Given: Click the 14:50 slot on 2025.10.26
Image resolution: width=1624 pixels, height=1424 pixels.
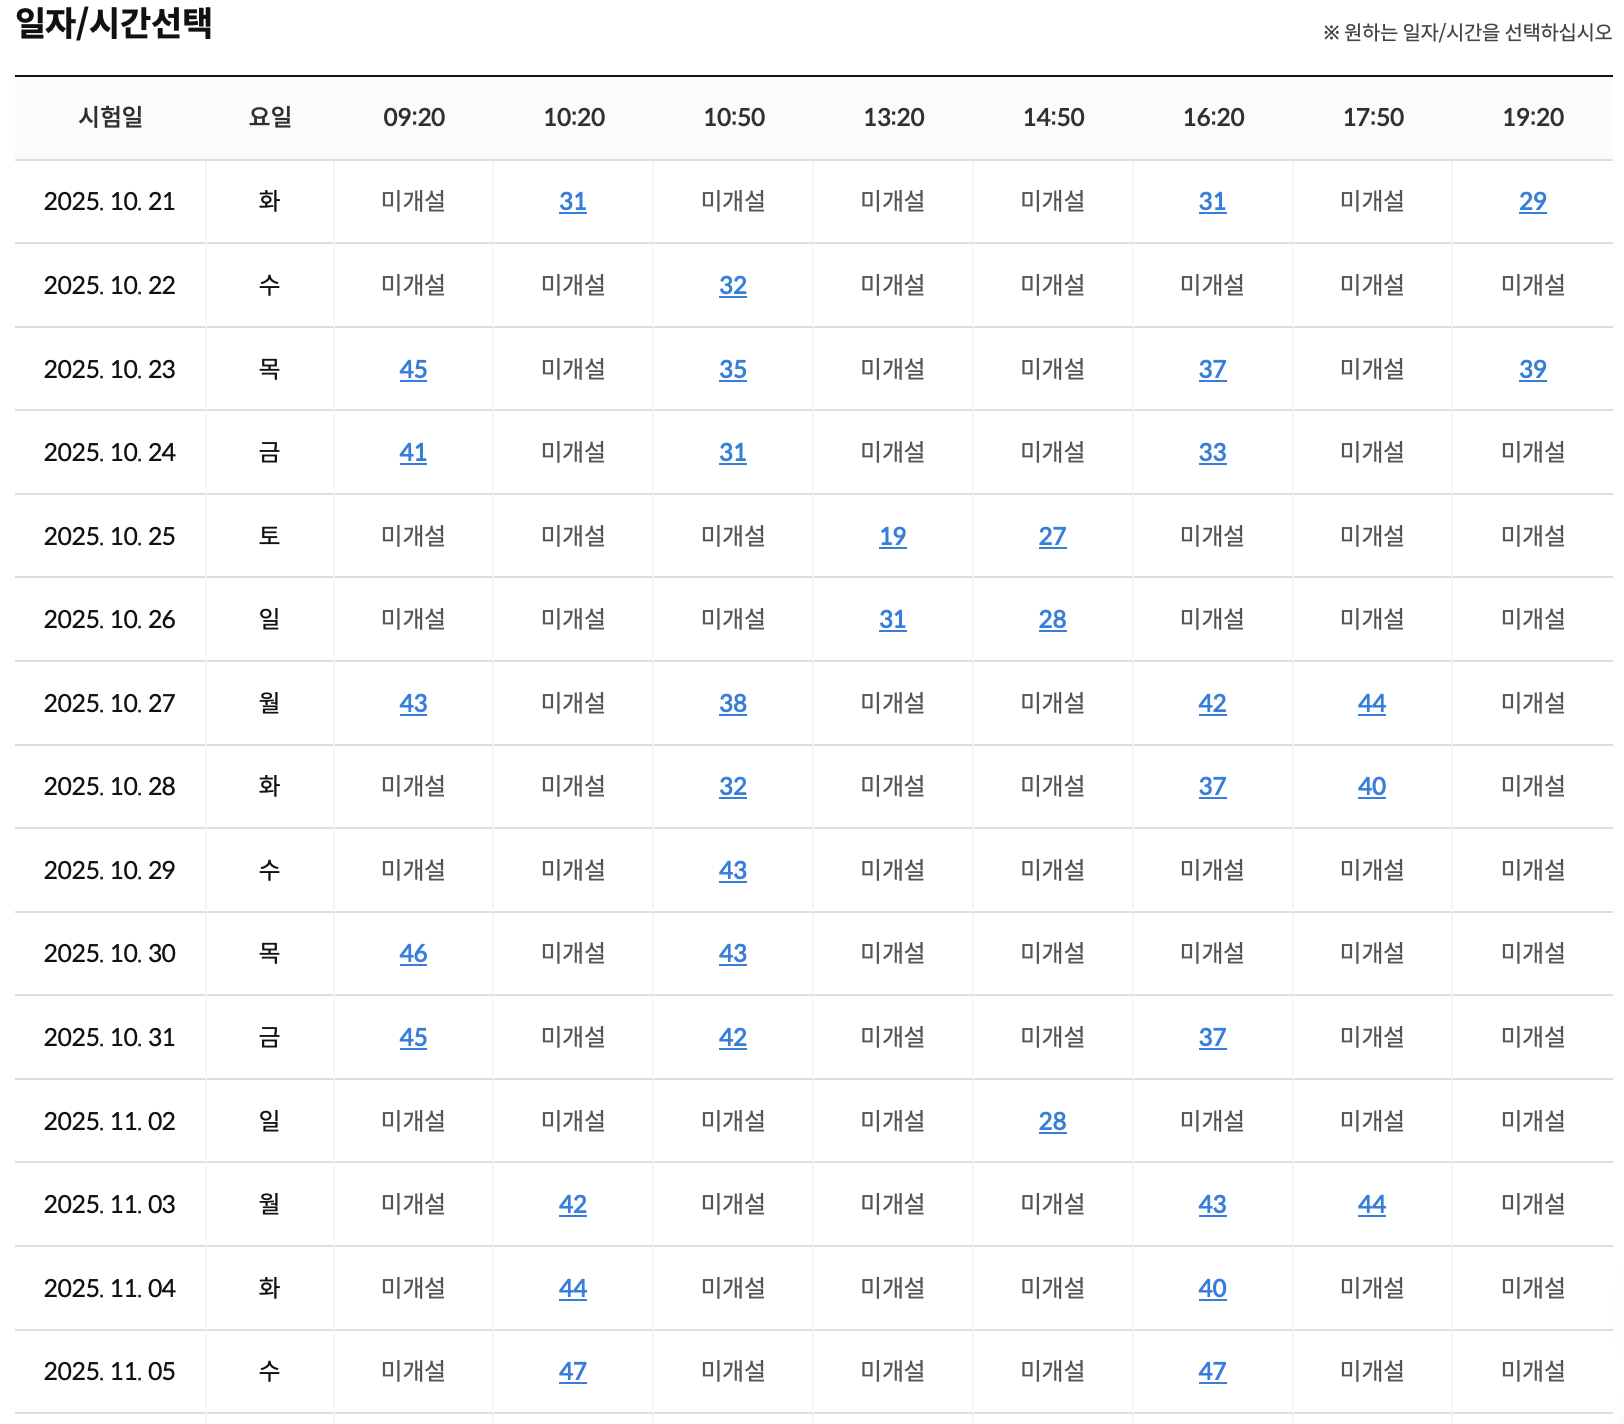Looking at the screenshot, I should (1053, 620).
